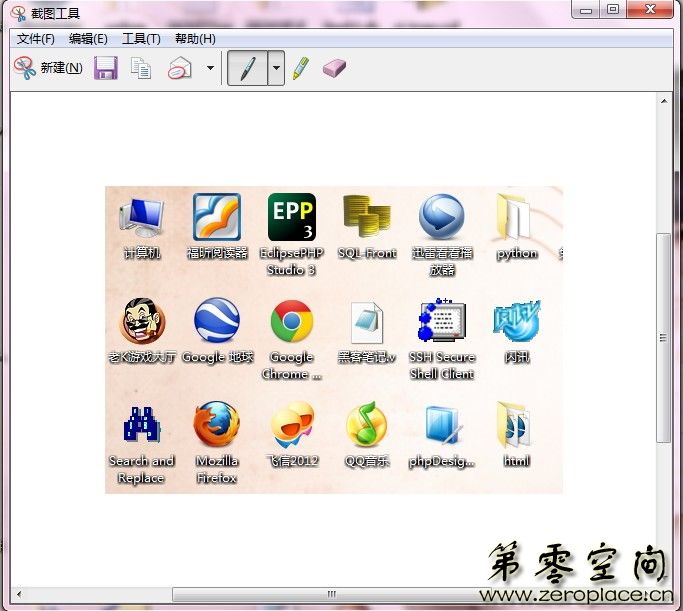The width and height of the screenshot is (683, 611).
Task: Open the send snip dropdown arrow
Action: (210, 68)
